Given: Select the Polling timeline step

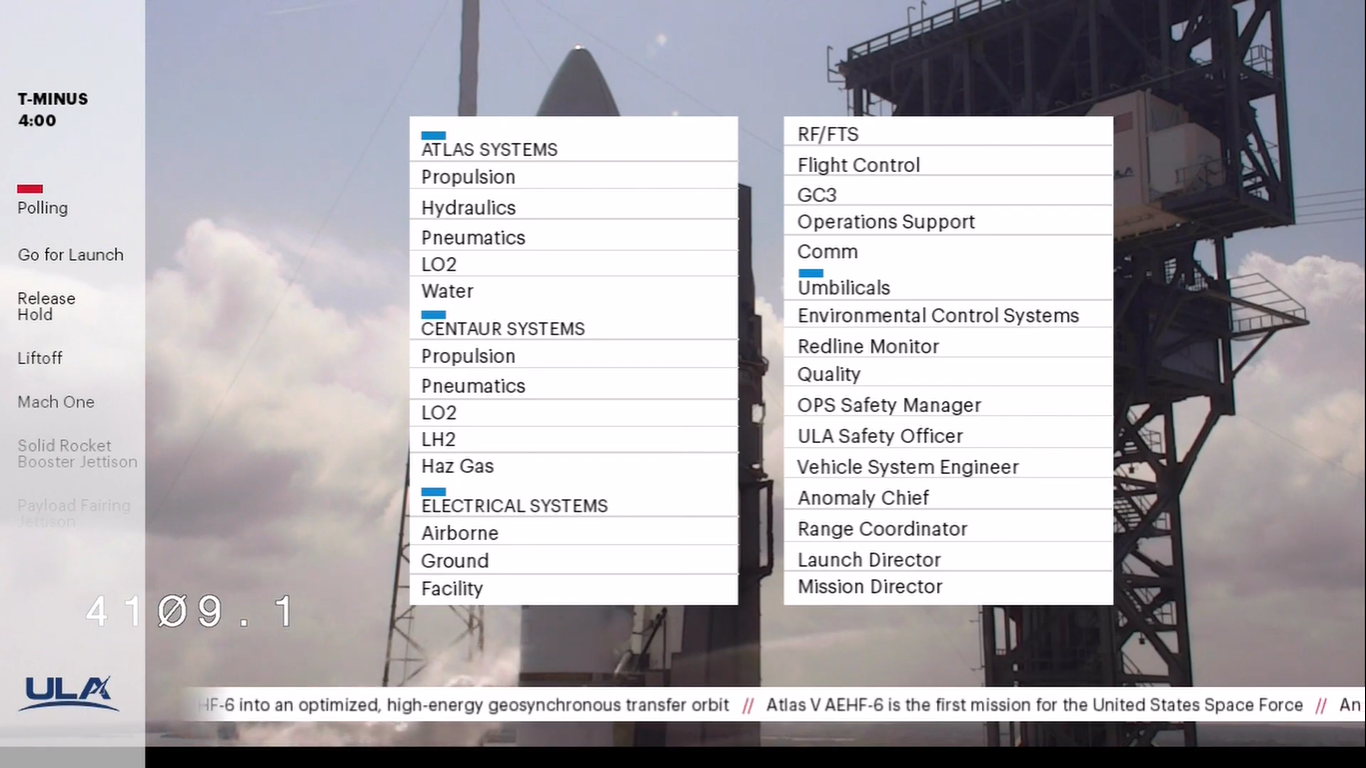Looking at the screenshot, I should [x=43, y=208].
